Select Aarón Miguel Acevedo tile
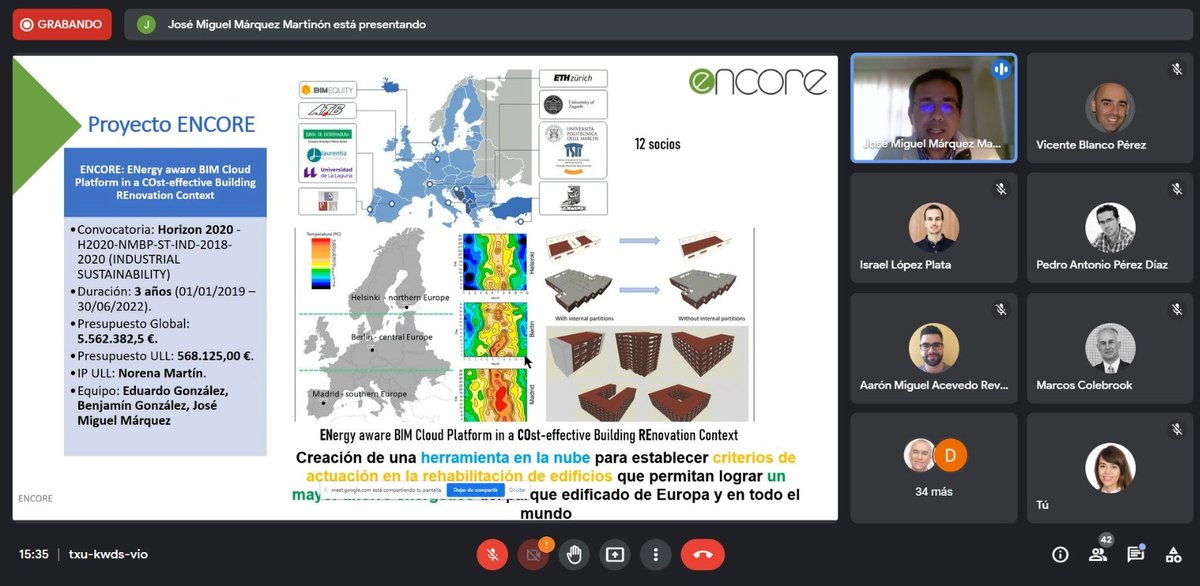This screenshot has width=1200, height=586. 934,347
